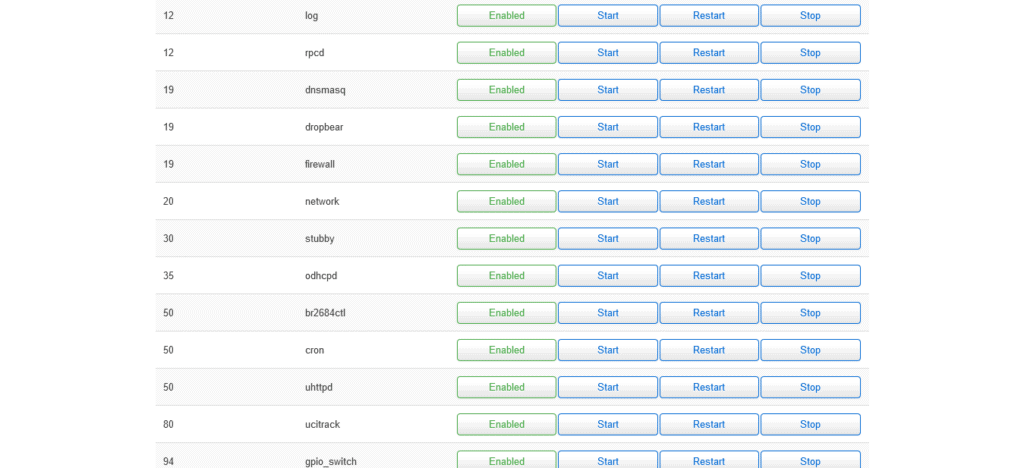This screenshot has height=468, width=1024.
Task: Start the network service
Action: (x=607, y=202)
